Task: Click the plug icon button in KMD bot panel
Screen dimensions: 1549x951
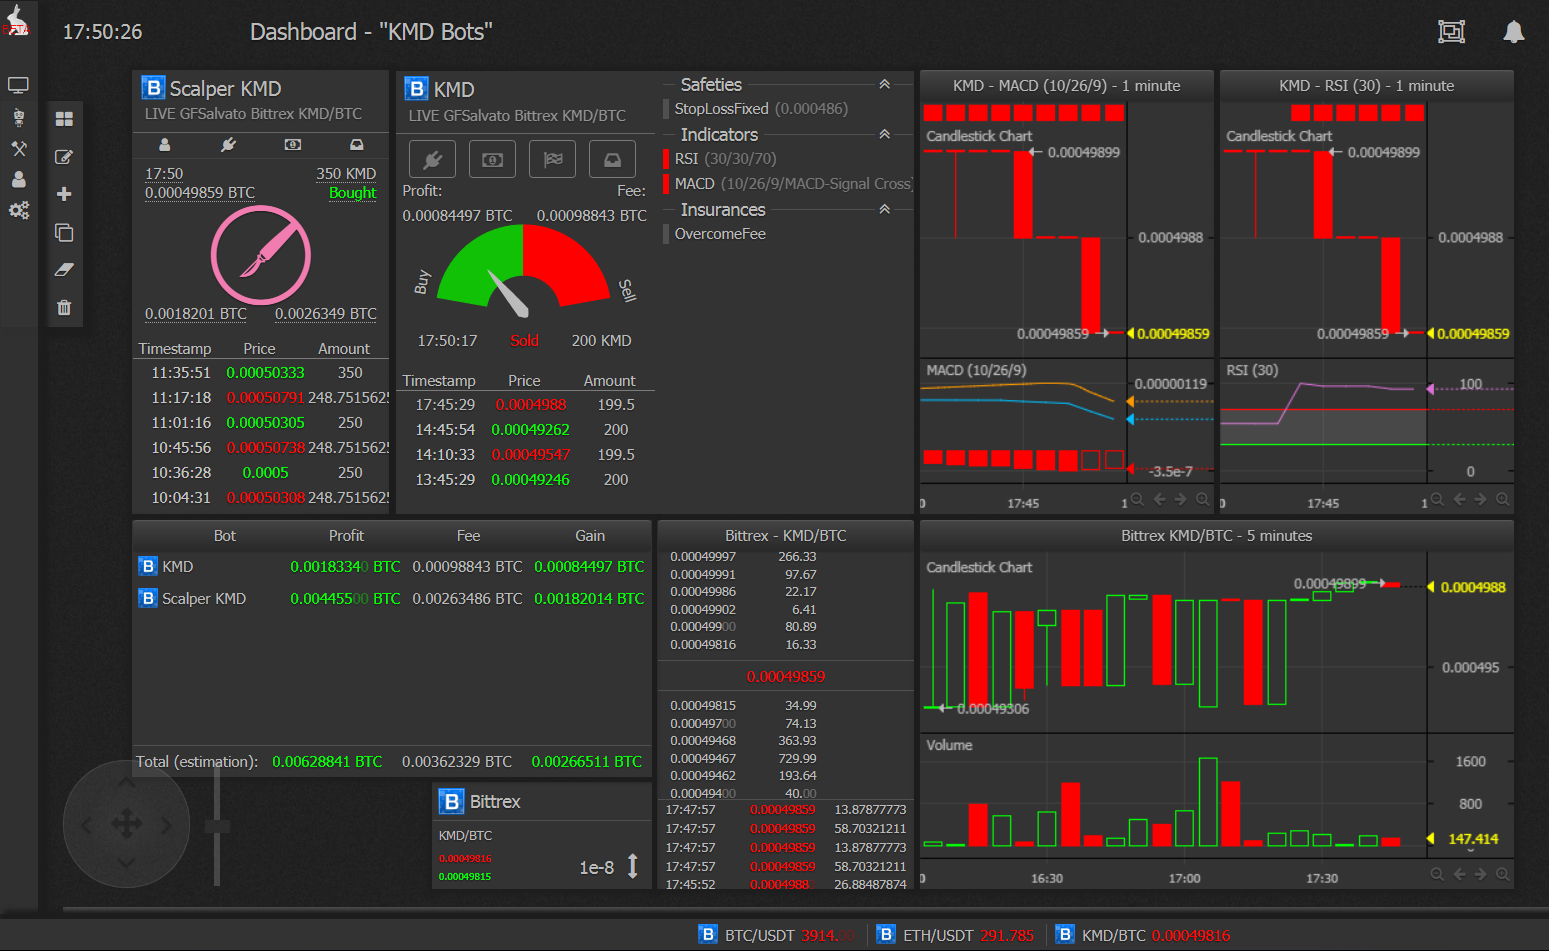Action: pyautogui.click(x=432, y=159)
